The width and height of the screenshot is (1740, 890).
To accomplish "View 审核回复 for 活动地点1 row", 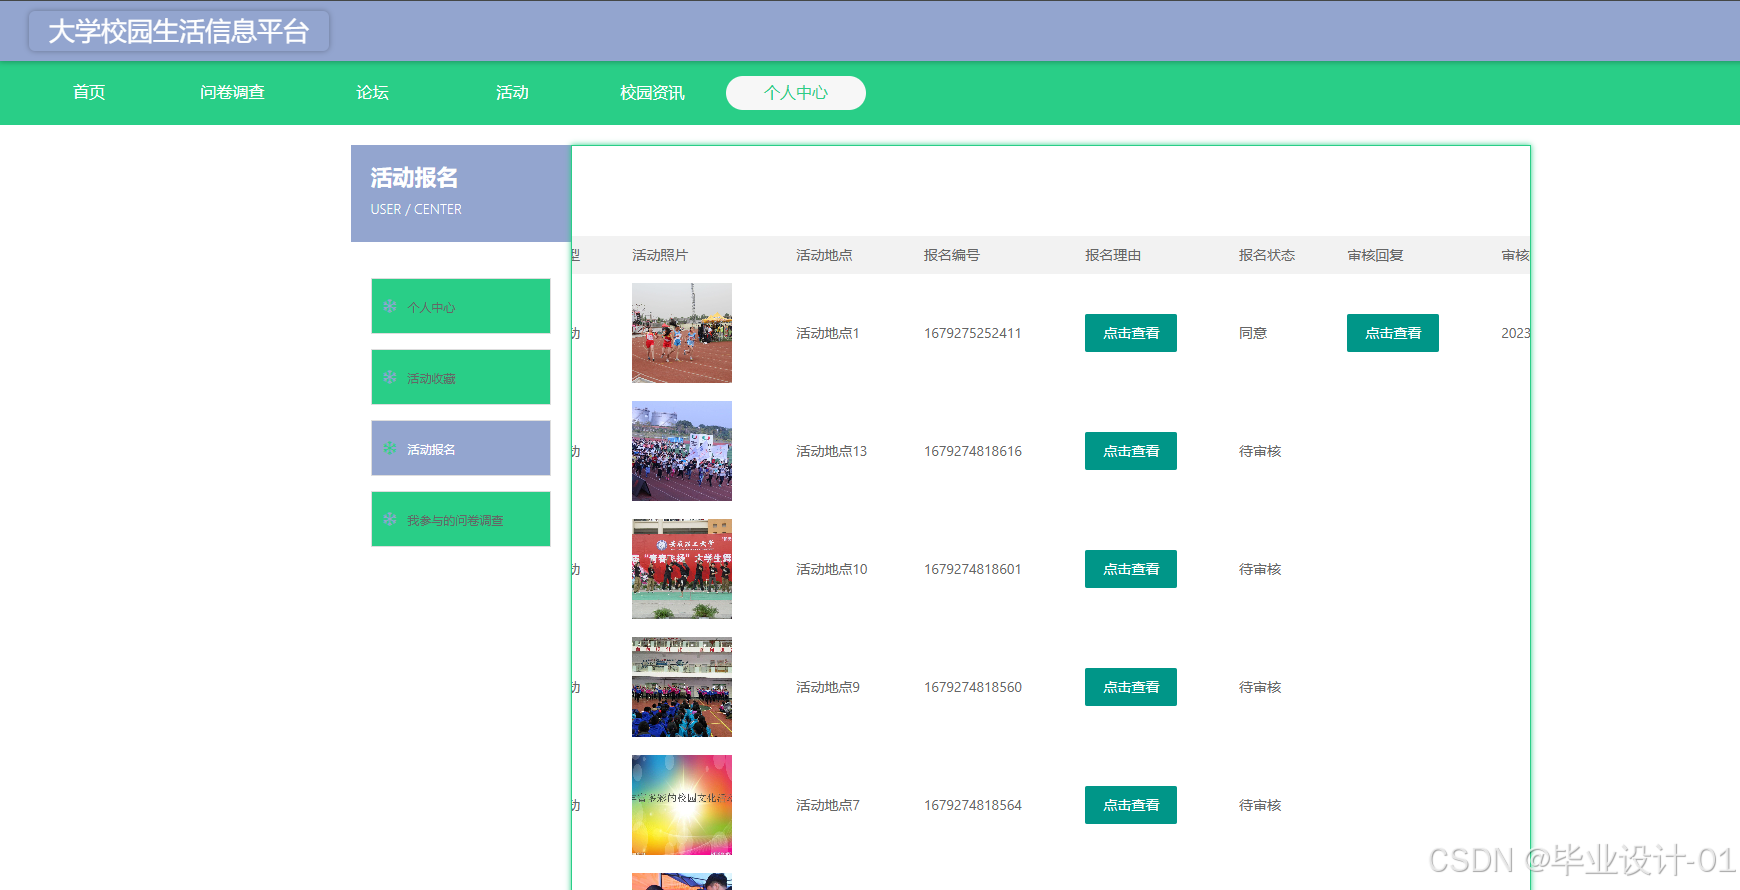I will click(1393, 333).
